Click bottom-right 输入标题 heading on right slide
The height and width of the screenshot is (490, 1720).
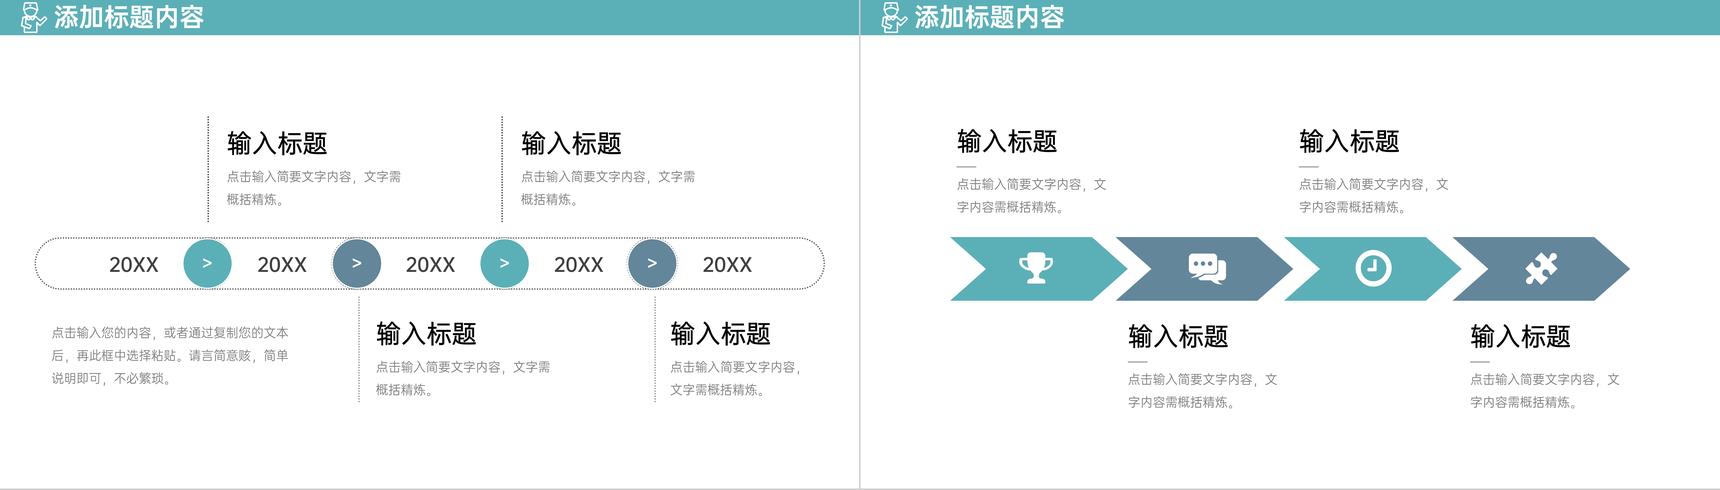pos(1520,337)
